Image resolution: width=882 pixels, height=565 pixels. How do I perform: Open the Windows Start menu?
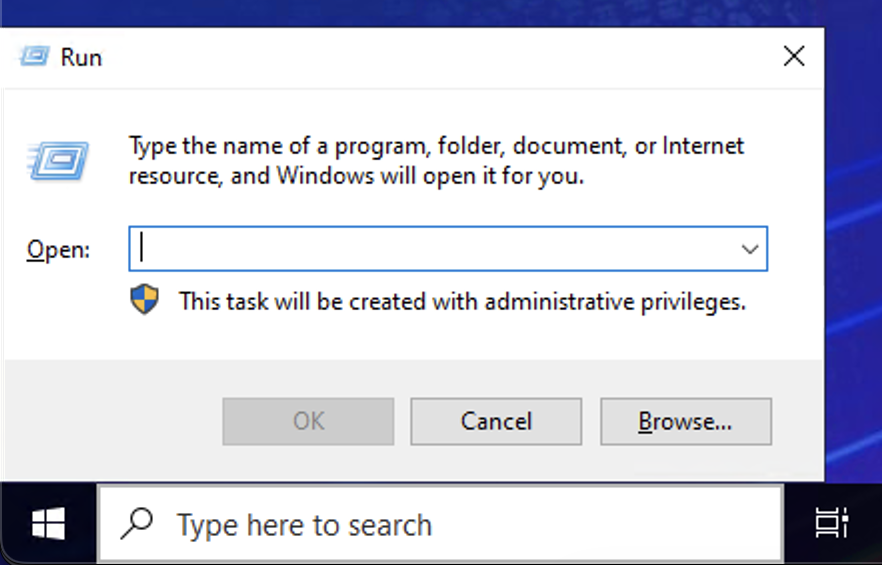(x=48, y=524)
